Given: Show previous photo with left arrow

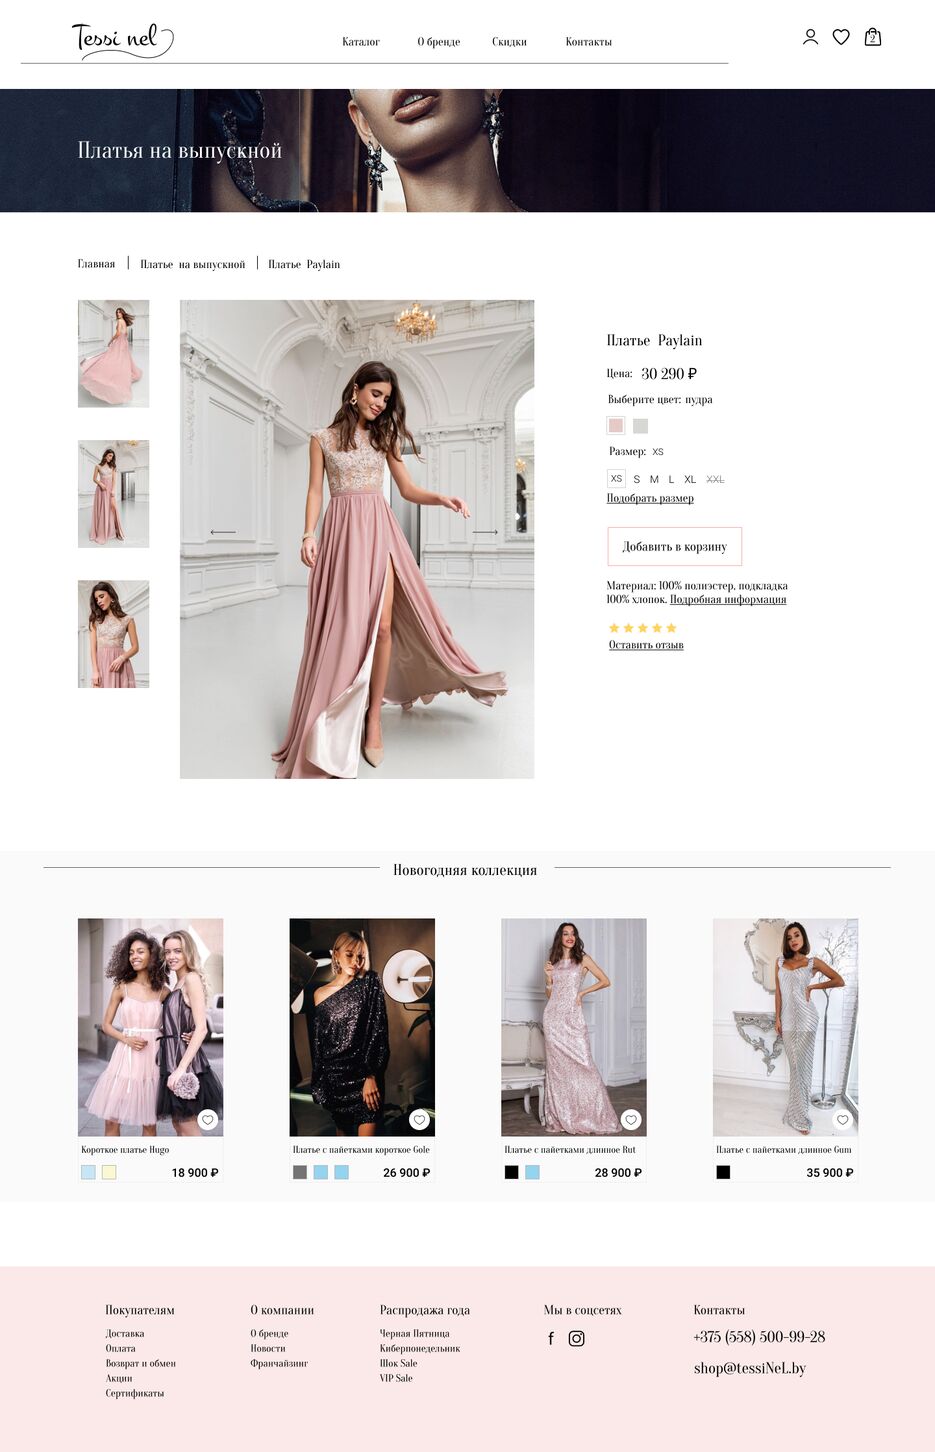Looking at the screenshot, I should click(x=223, y=532).
